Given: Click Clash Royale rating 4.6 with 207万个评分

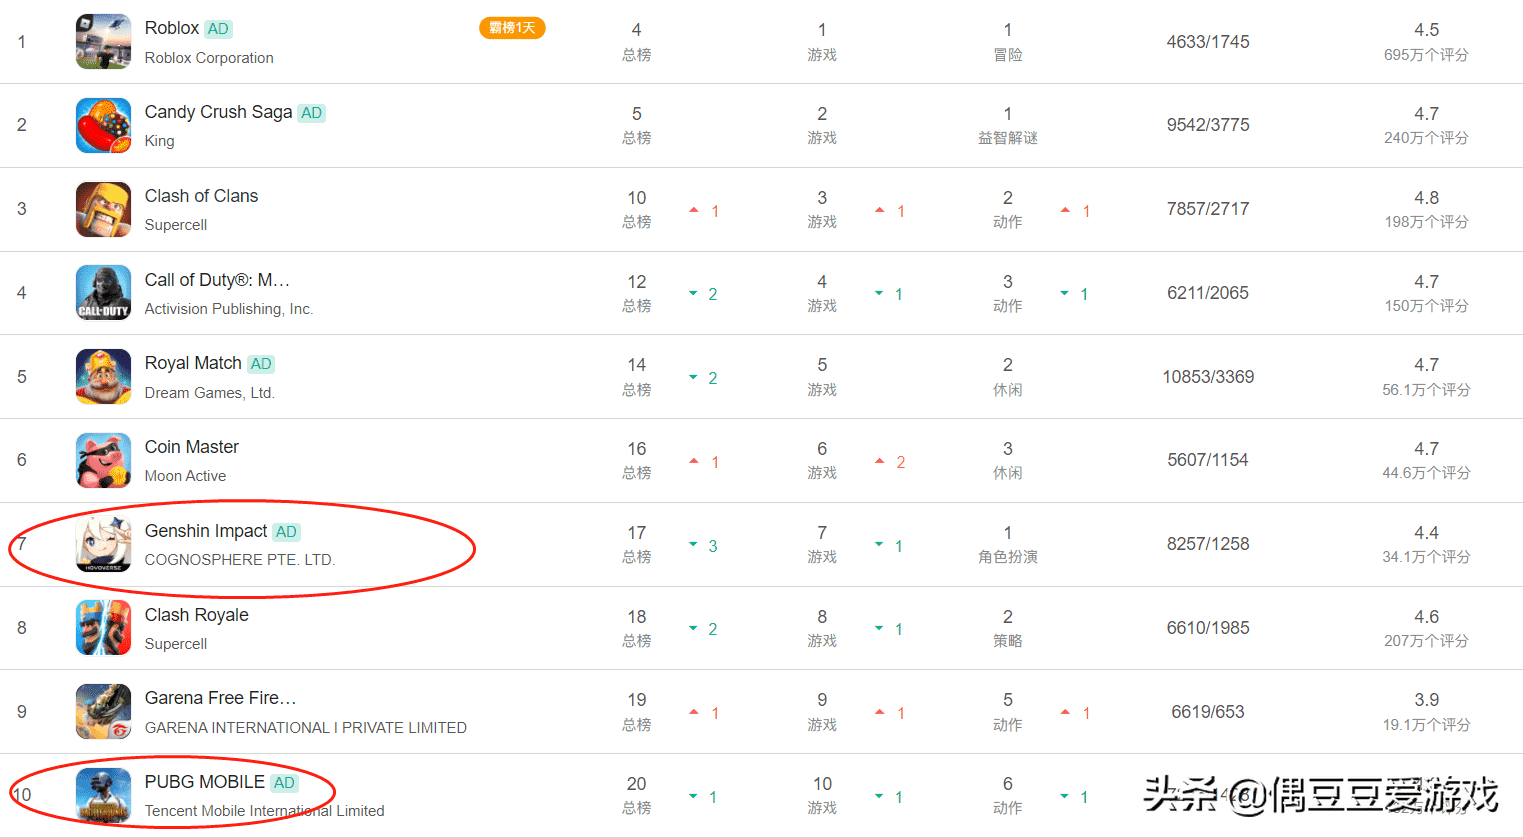Looking at the screenshot, I should pos(1427,628).
